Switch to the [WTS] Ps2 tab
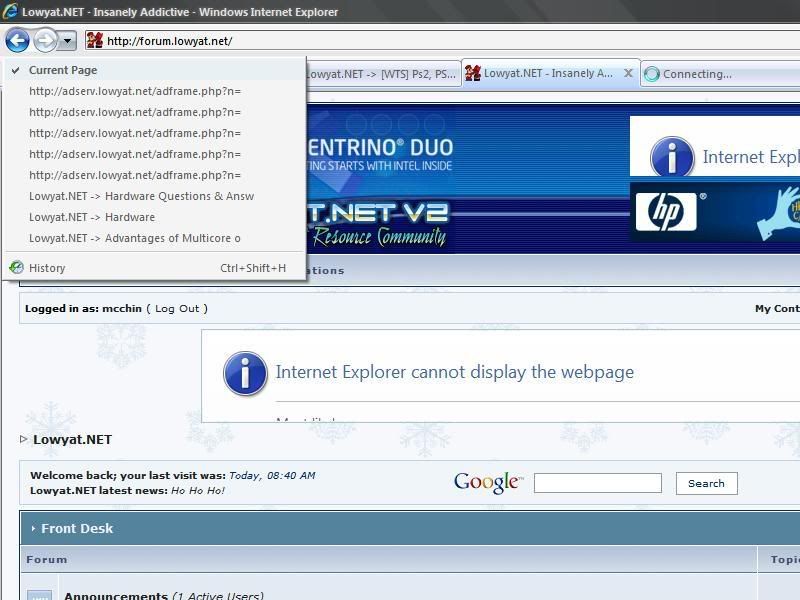 point(382,74)
